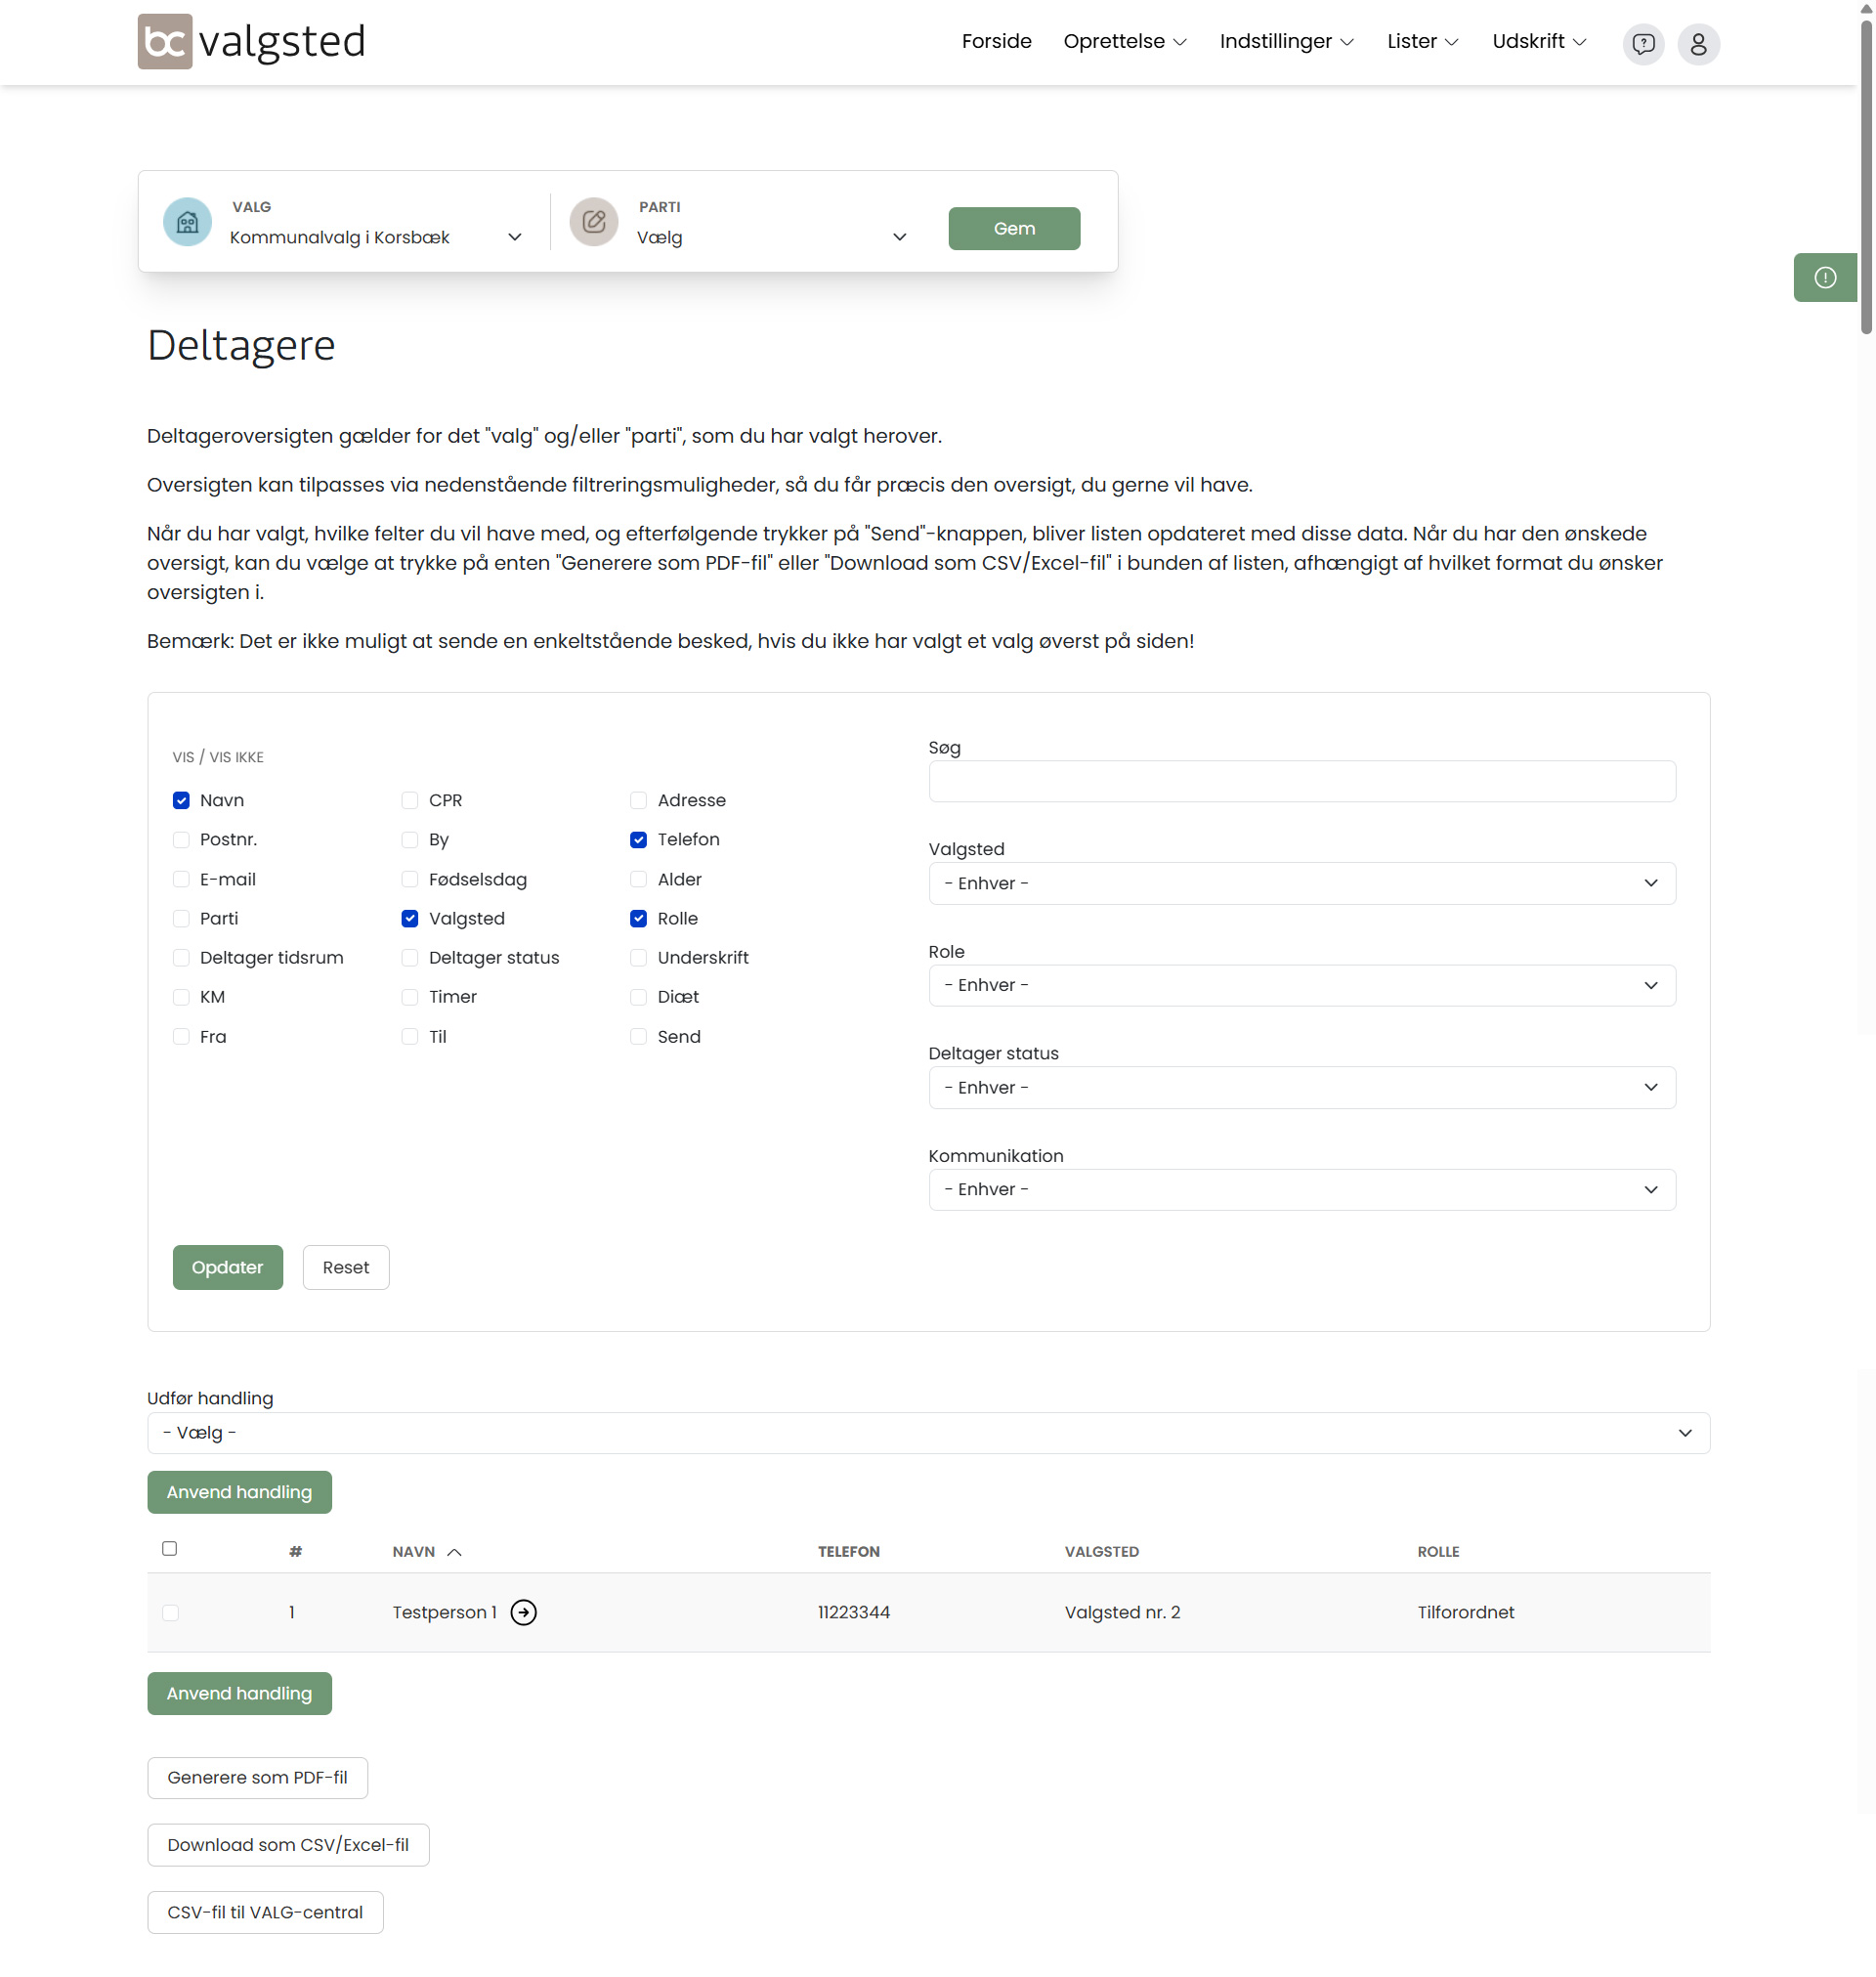This screenshot has width=1876, height=1977.
Task: Open the Kommunikation filter dropdown
Action: point(1301,1189)
